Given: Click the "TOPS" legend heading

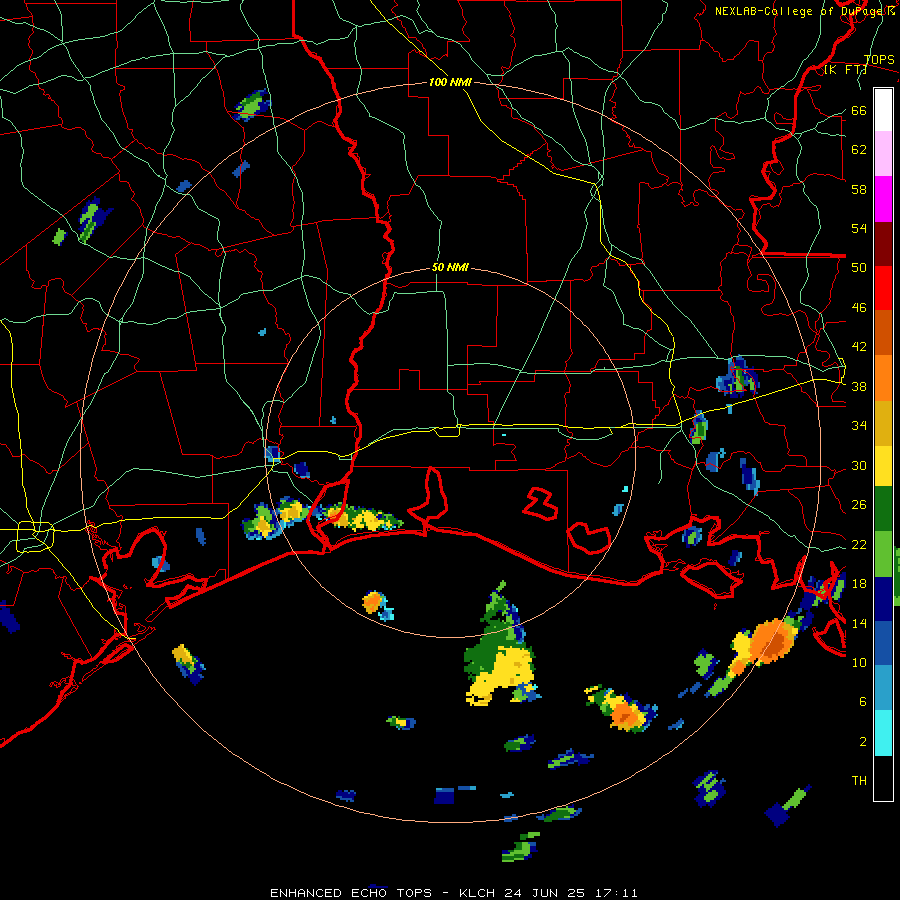Looking at the screenshot, I should [879, 60].
